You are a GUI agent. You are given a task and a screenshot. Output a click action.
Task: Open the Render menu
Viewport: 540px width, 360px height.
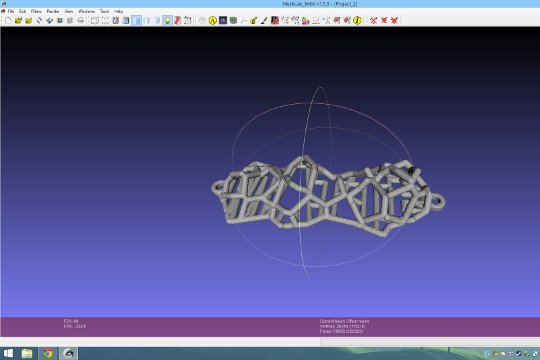point(53,11)
